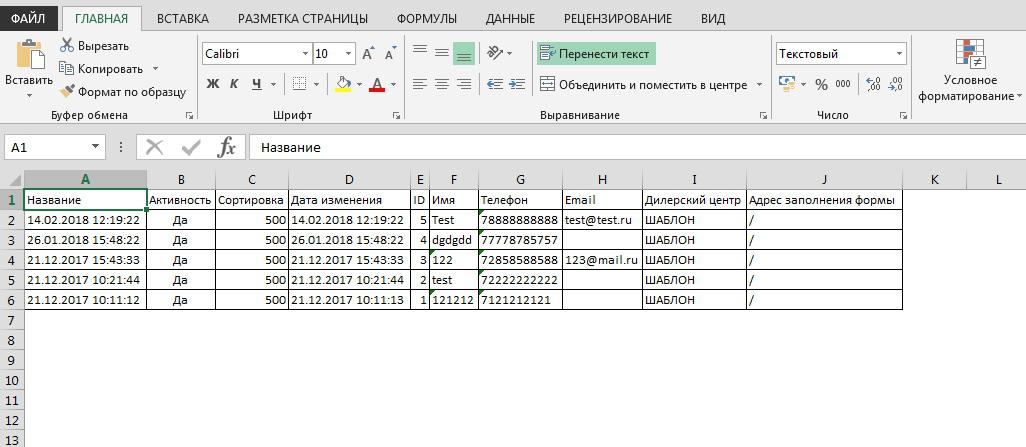Switch to the ФОРМУЛЫ tab
This screenshot has height=447, width=1026.
coord(427,18)
